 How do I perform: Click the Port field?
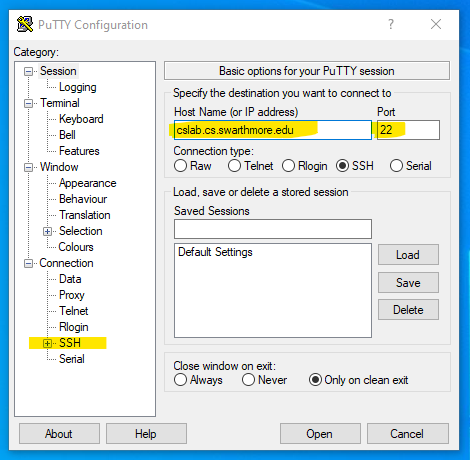(408, 130)
